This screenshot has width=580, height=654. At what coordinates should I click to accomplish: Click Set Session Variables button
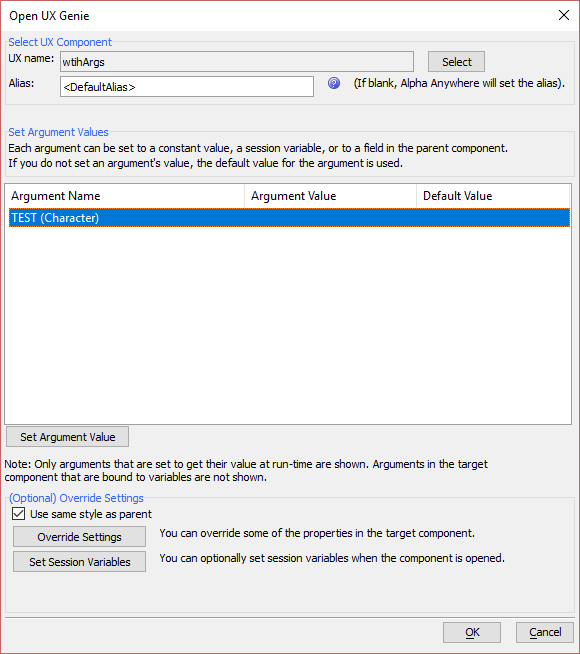pyautogui.click(x=79, y=562)
